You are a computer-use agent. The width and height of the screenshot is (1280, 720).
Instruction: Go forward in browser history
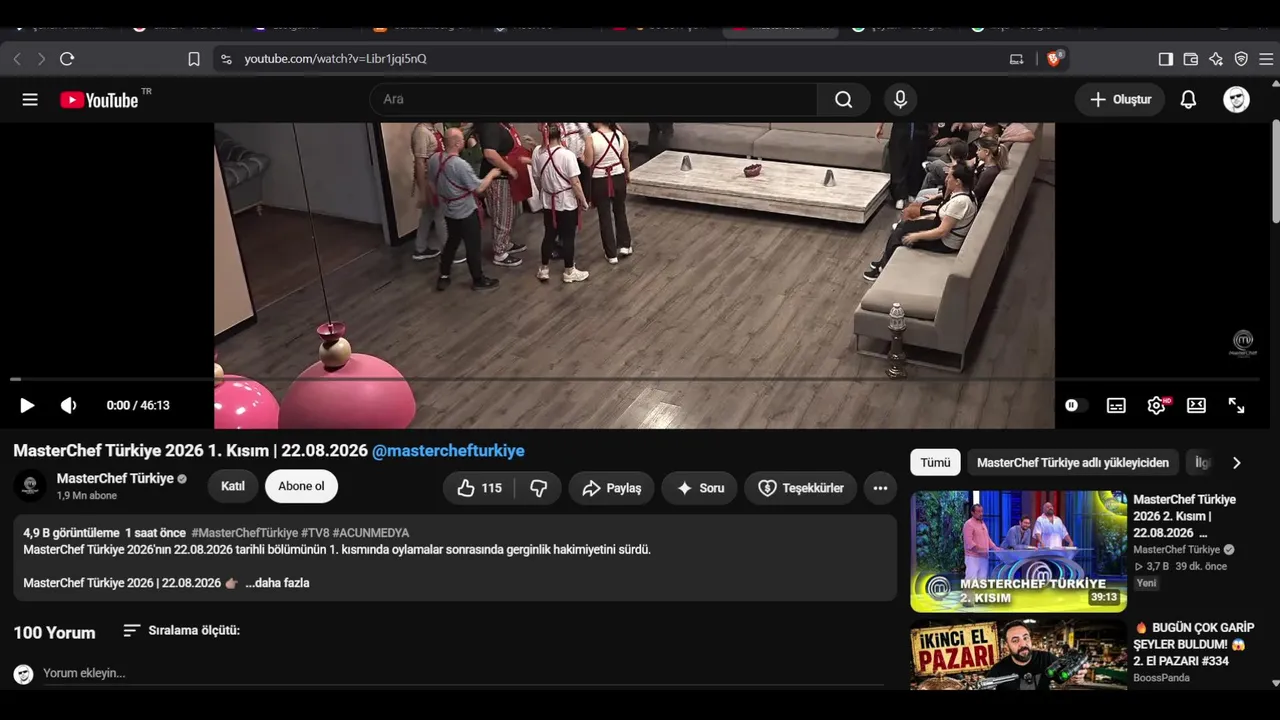tap(41, 59)
